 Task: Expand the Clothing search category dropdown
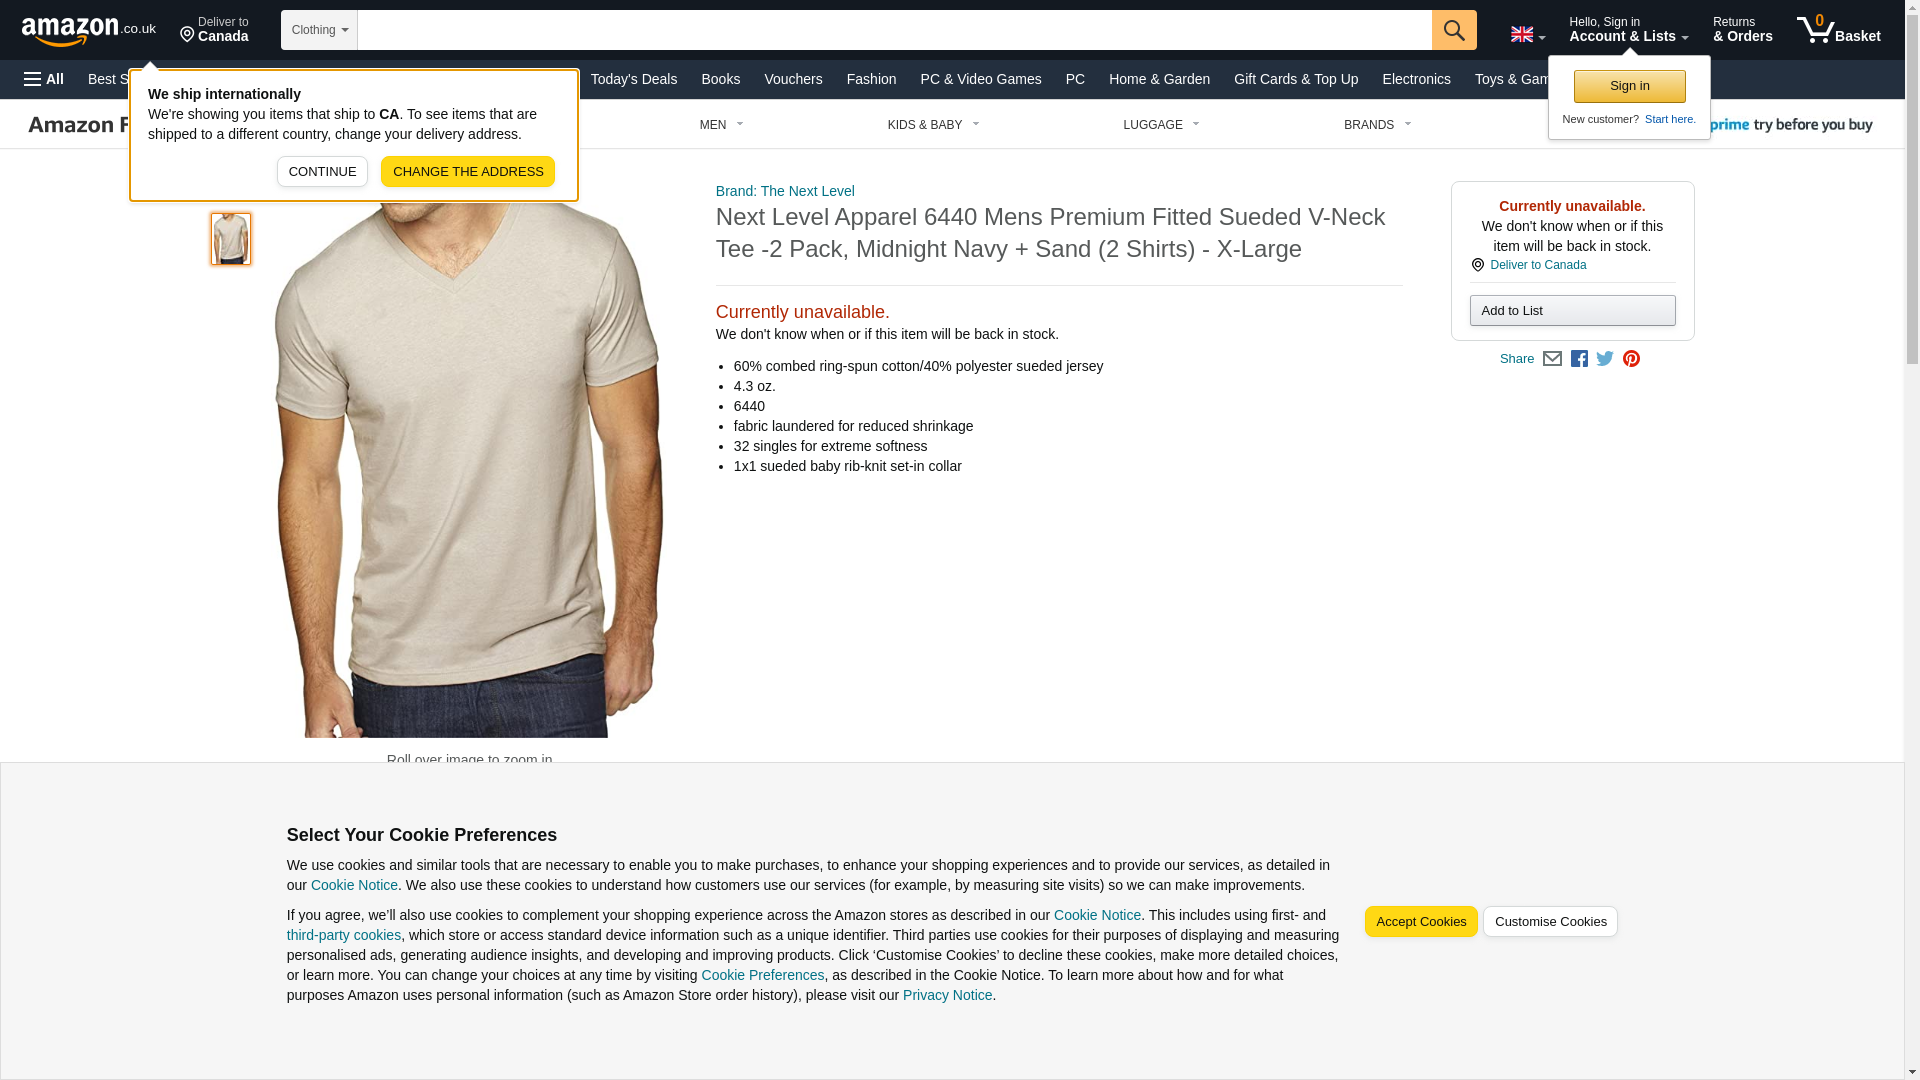pyautogui.click(x=319, y=30)
